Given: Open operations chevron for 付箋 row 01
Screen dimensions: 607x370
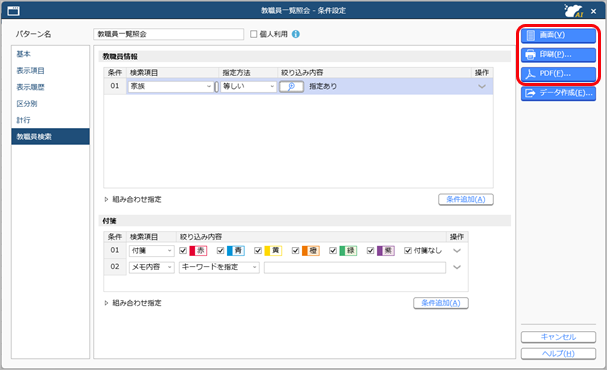Looking at the screenshot, I should click(x=457, y=251).
